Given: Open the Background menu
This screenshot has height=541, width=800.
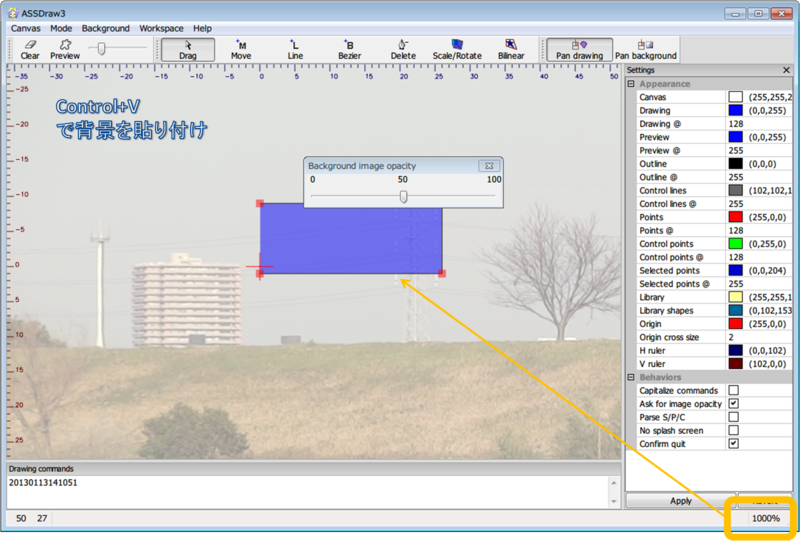Looking at the screenshot, I should (106, 29).
